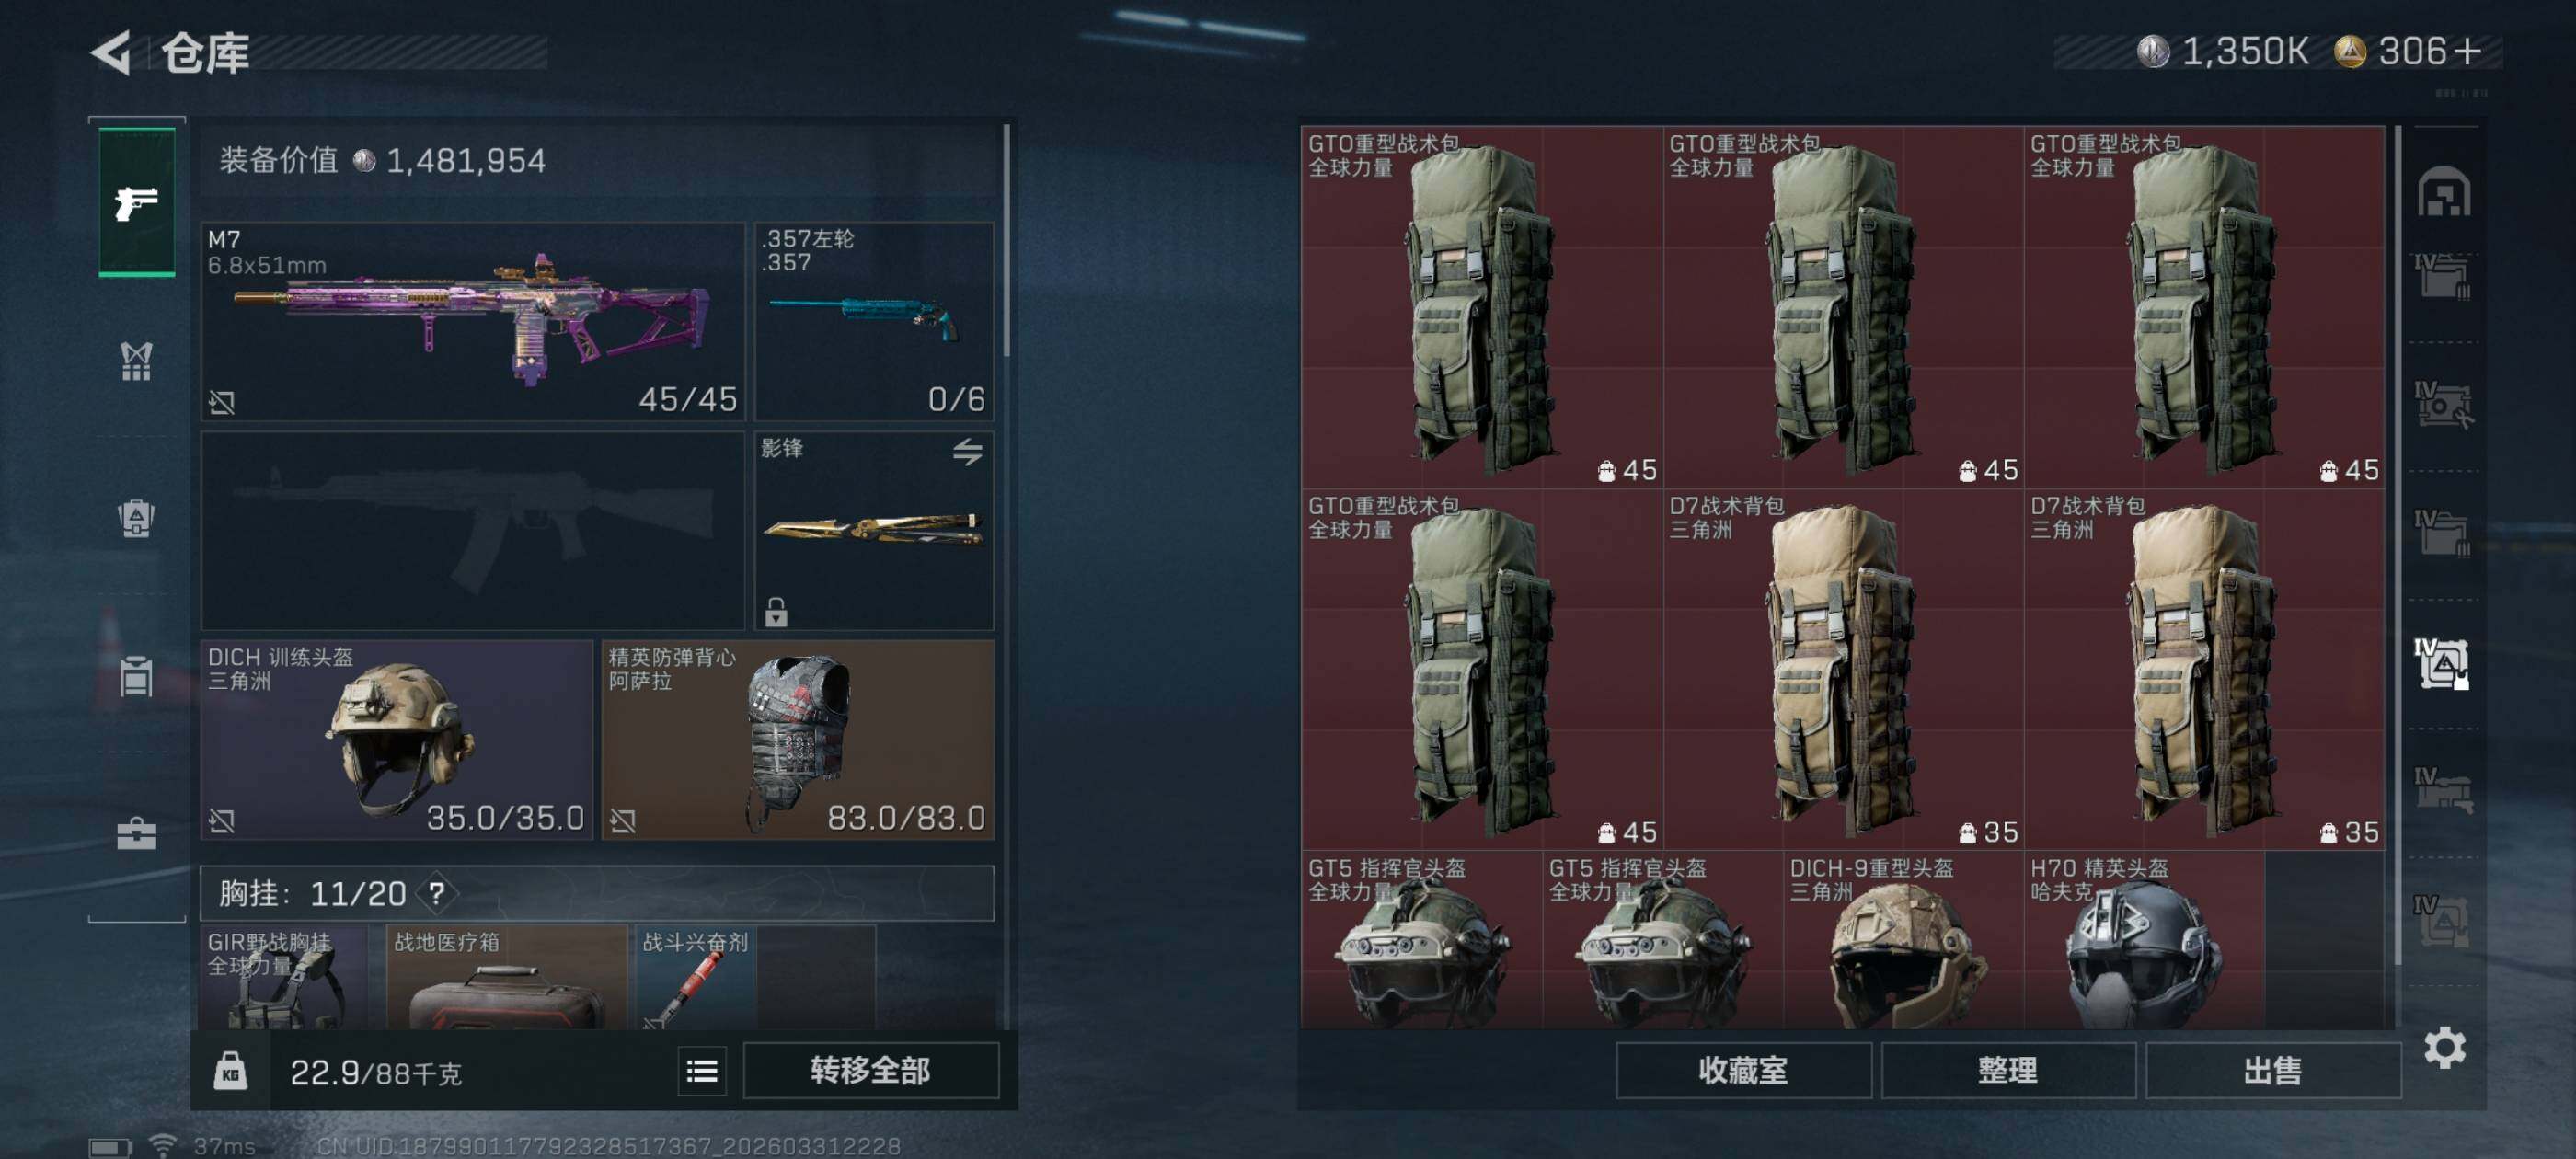
Task: Open the 收藏室 collection room
Action: [1743, 1071]
